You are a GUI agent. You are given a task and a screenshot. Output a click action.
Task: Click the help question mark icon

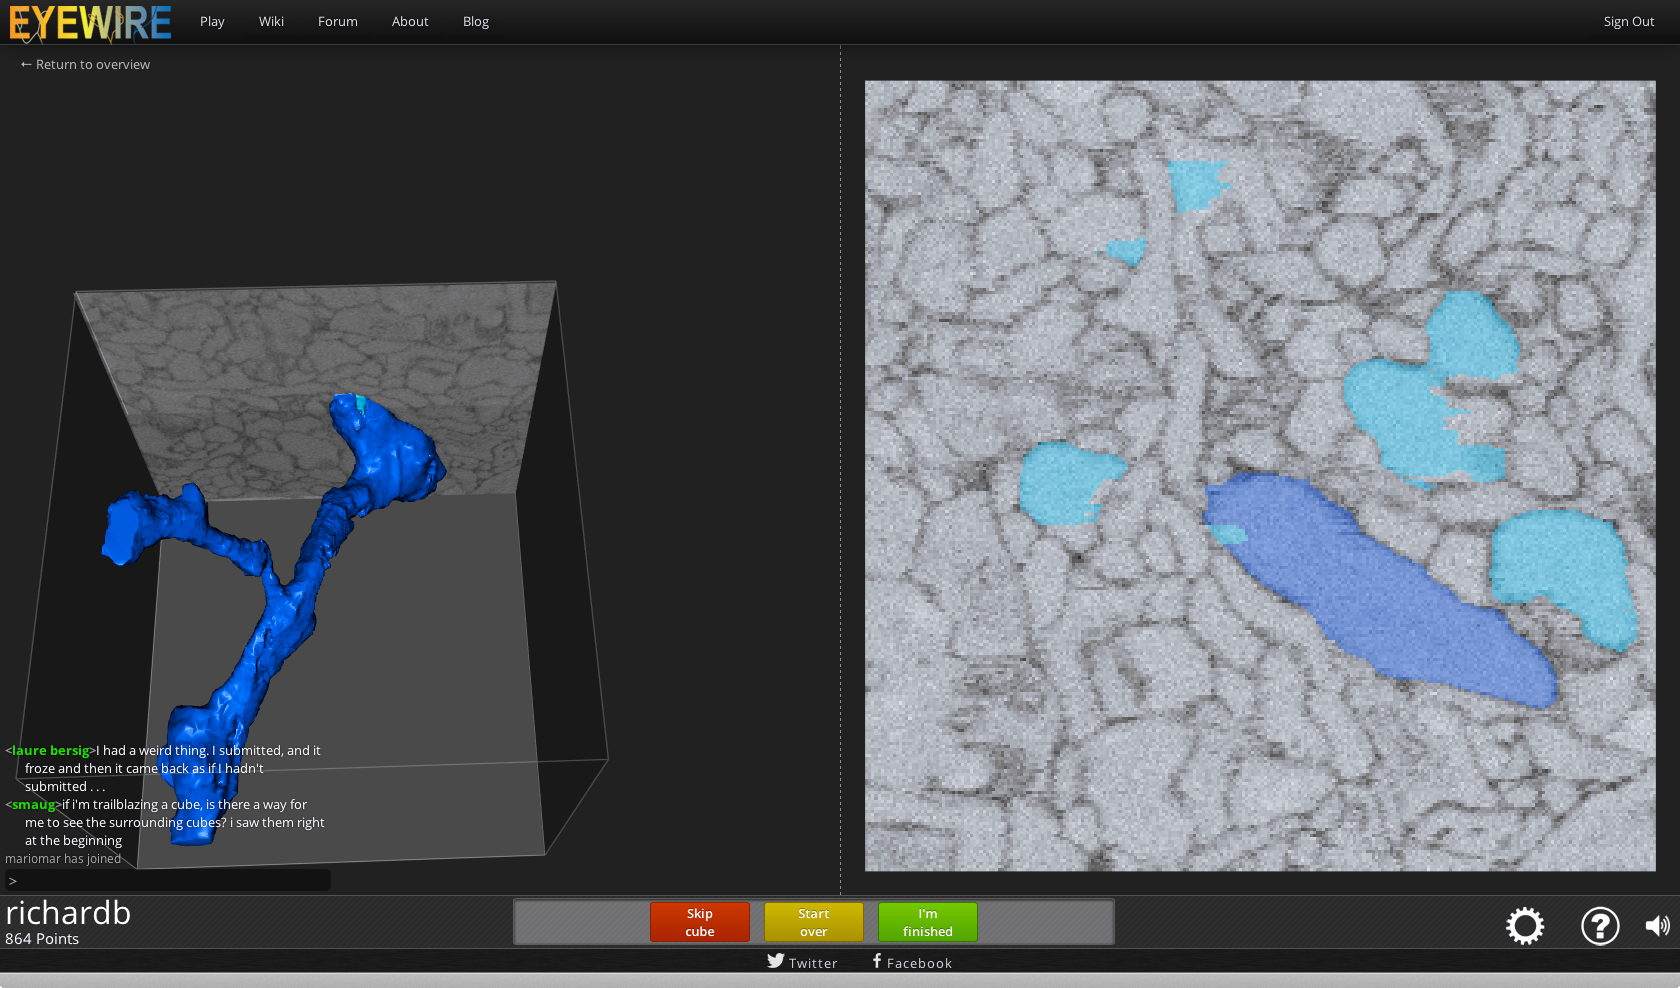pyautogui.click(x=1600, y=926)
